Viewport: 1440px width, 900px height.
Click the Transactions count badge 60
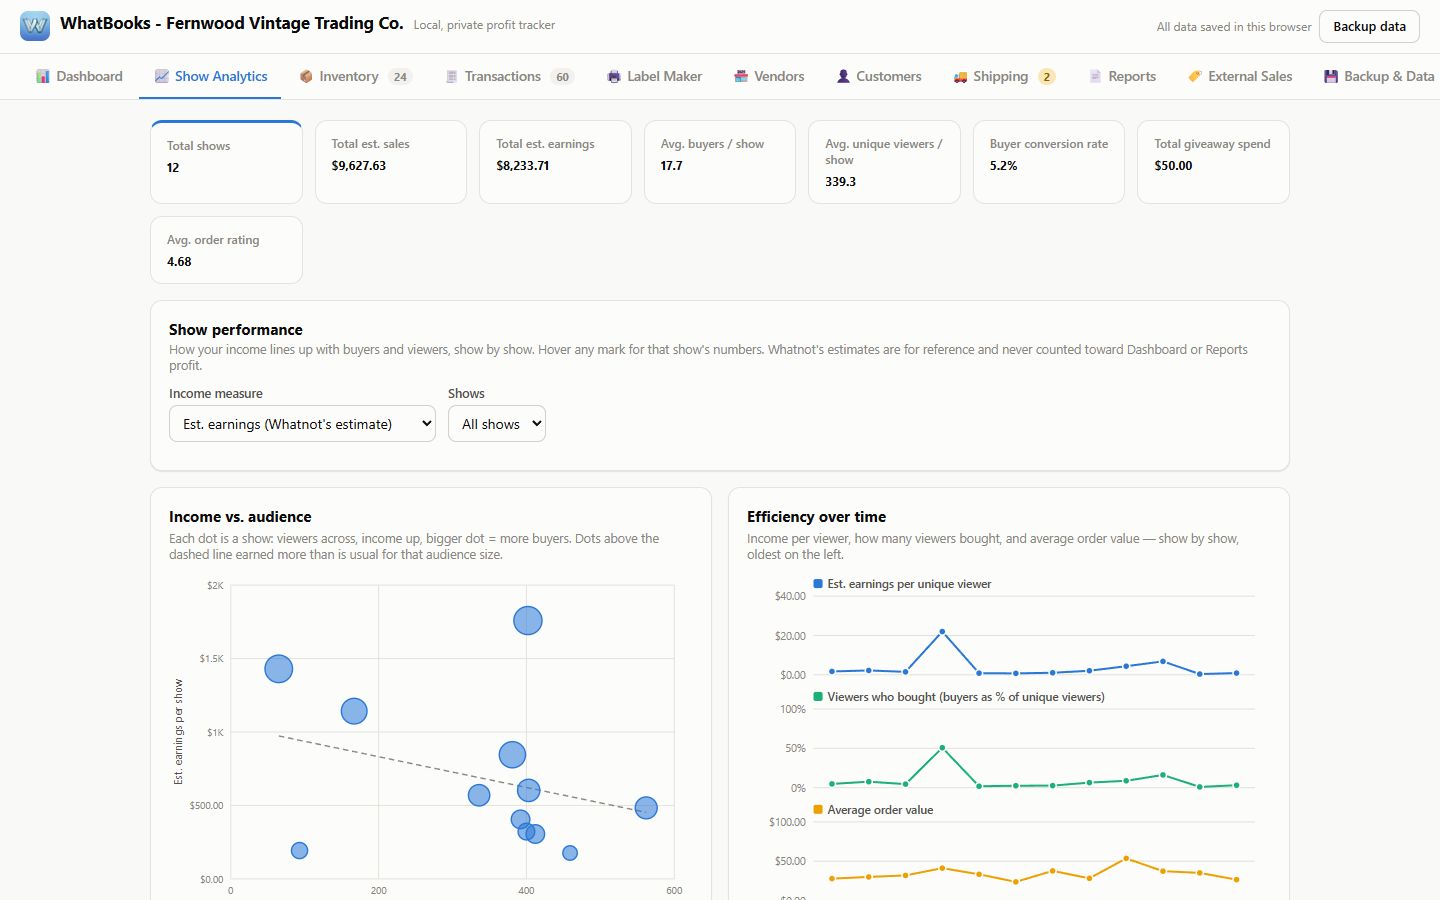coord(562,77)
